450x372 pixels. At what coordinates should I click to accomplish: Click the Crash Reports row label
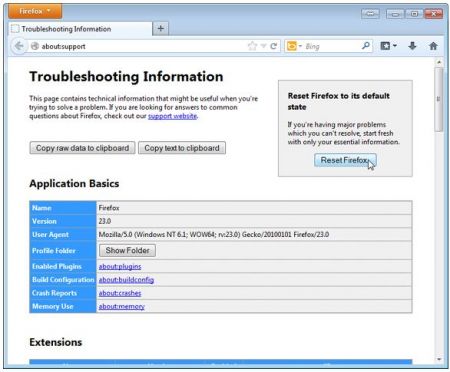pyautogui.click(x=54, y=293)
